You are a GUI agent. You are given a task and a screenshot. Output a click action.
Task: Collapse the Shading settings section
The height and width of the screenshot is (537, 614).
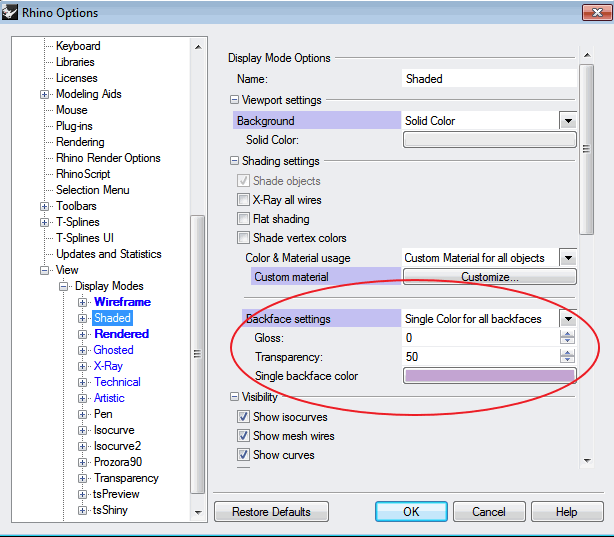(234, 161)
